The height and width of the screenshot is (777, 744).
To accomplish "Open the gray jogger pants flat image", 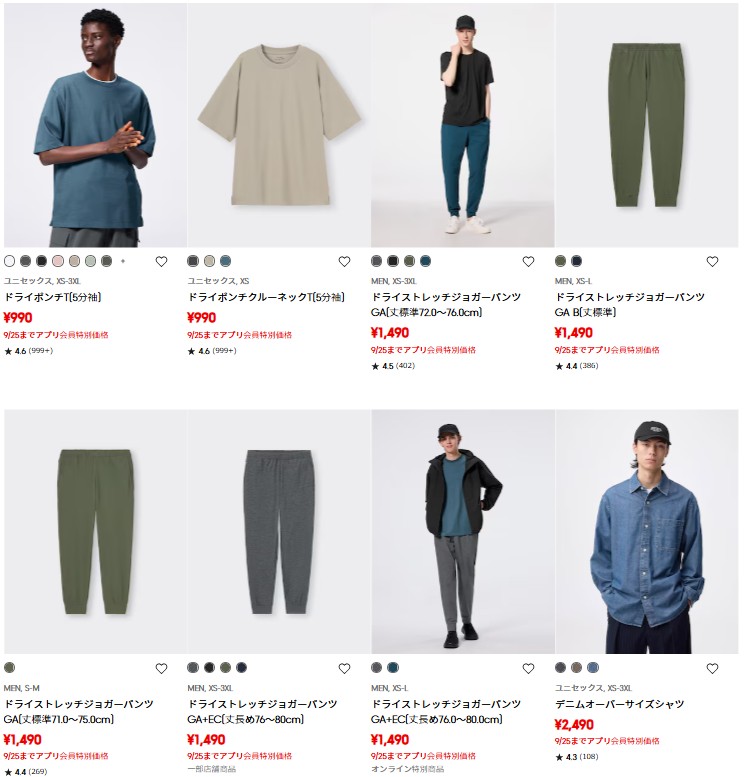I will point(280,532).
